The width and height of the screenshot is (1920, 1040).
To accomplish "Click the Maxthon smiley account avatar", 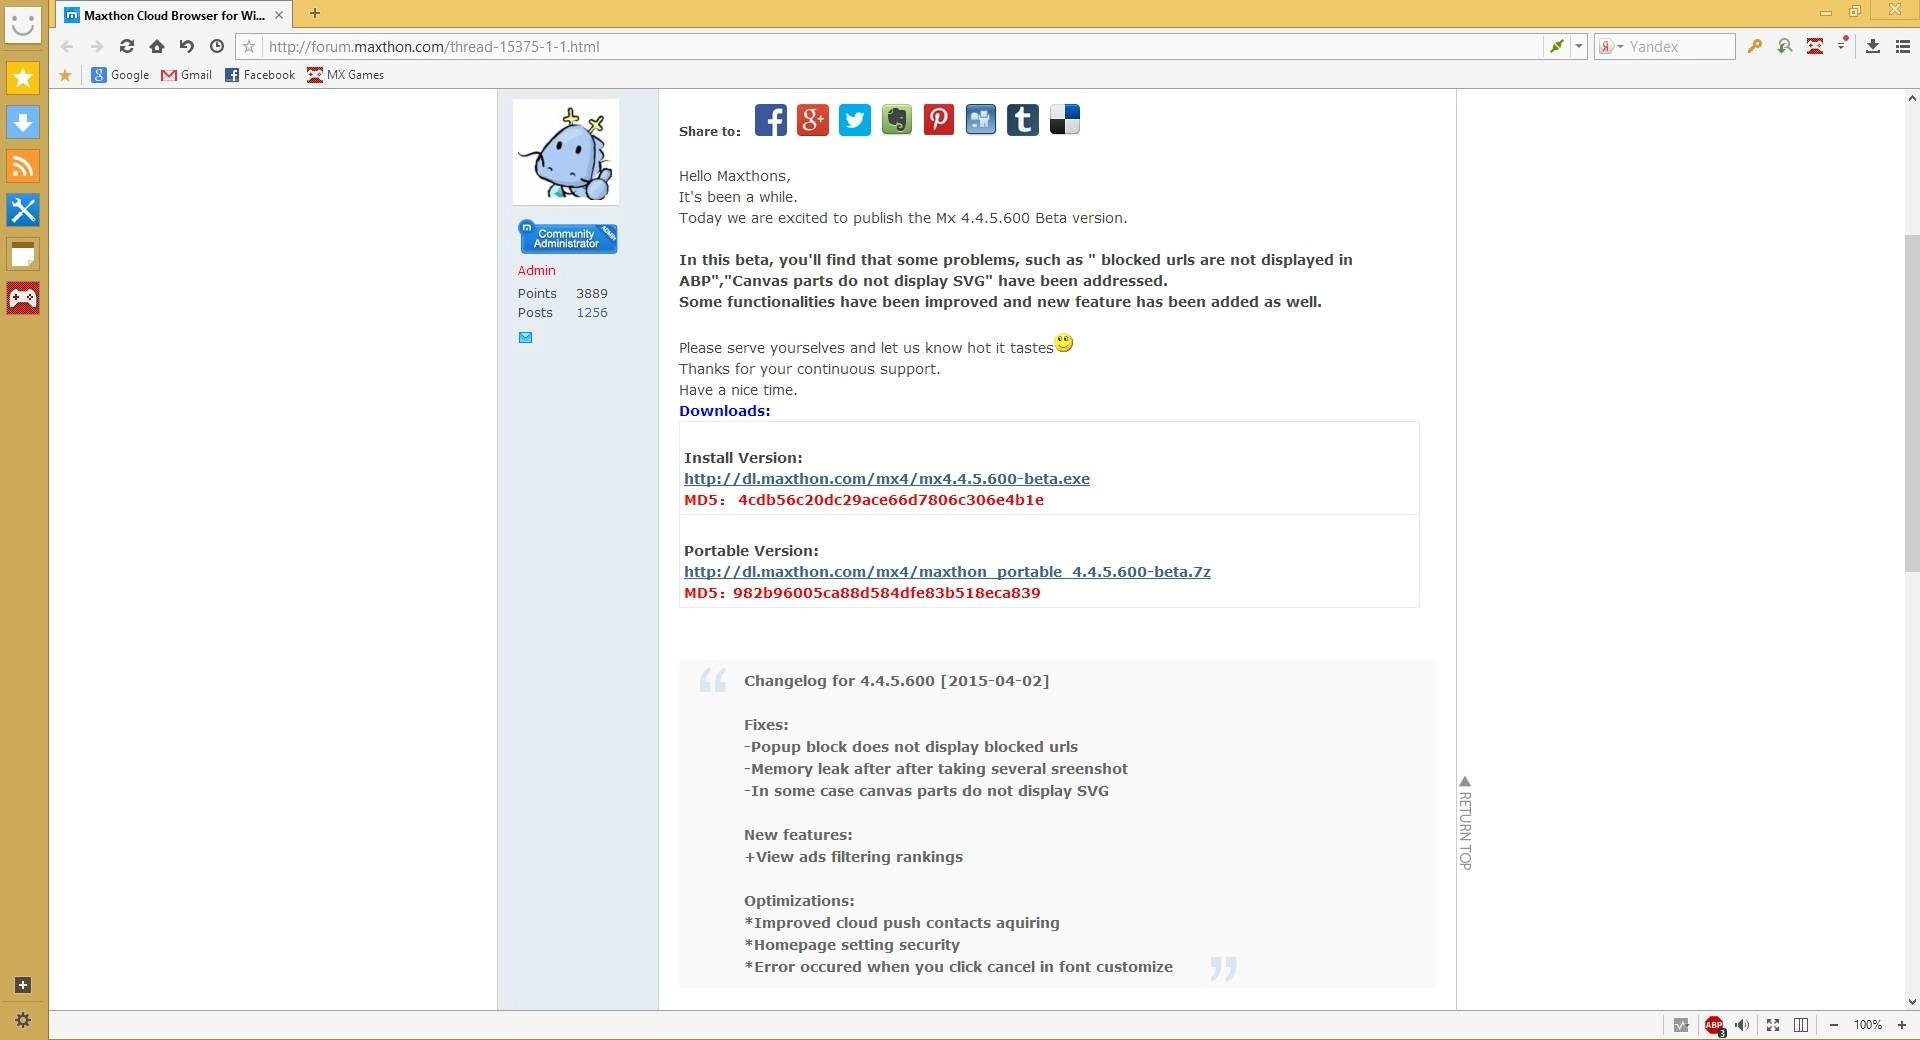I will coord(23,23).
